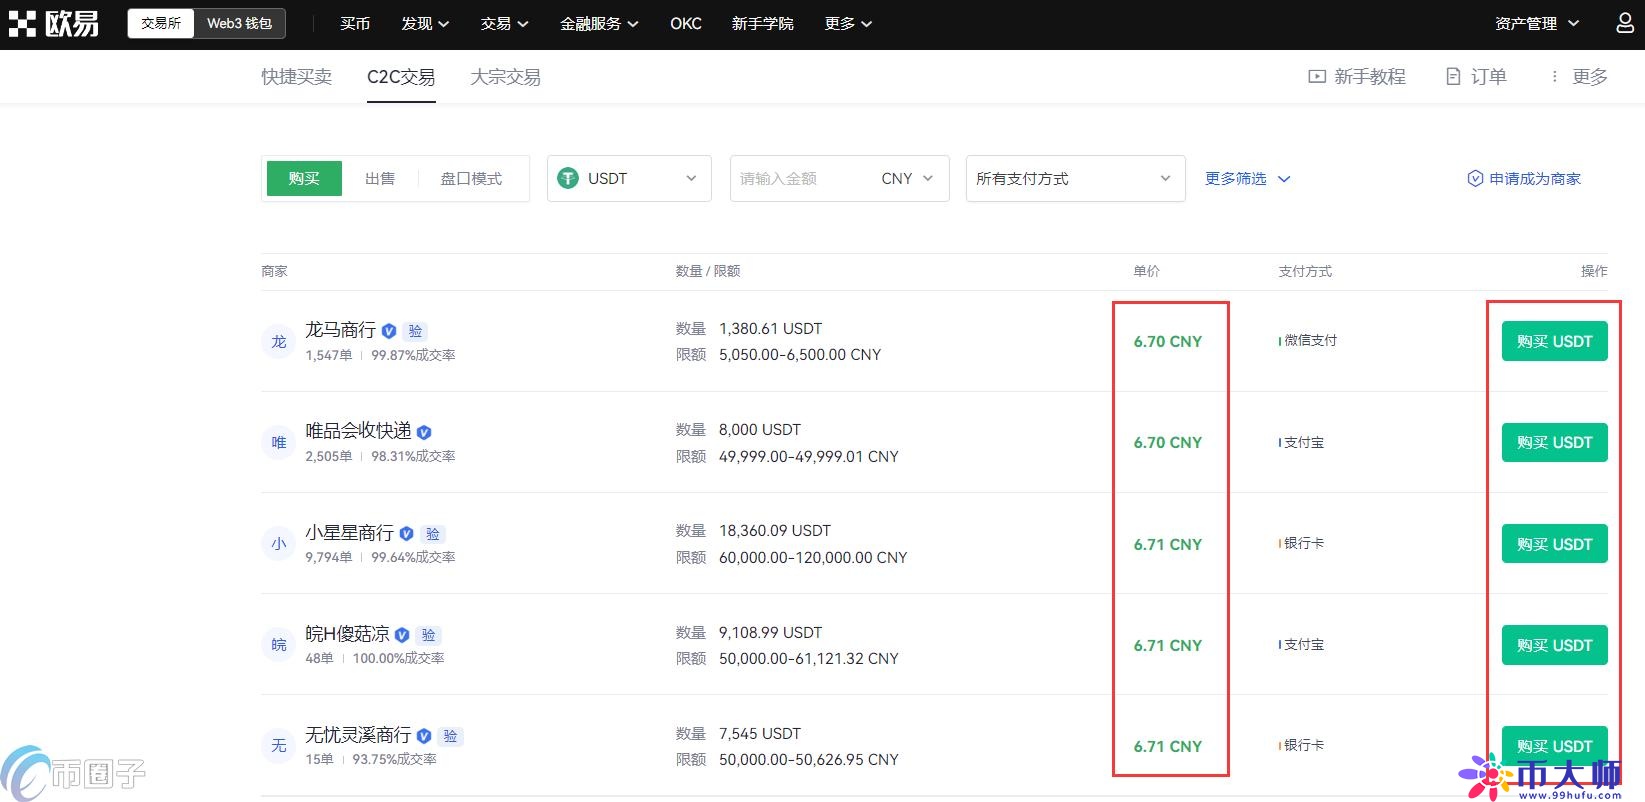Open the 更多 three-dot menu icon
This screenshot has height=802, width=1645.
pos(1554,77)
